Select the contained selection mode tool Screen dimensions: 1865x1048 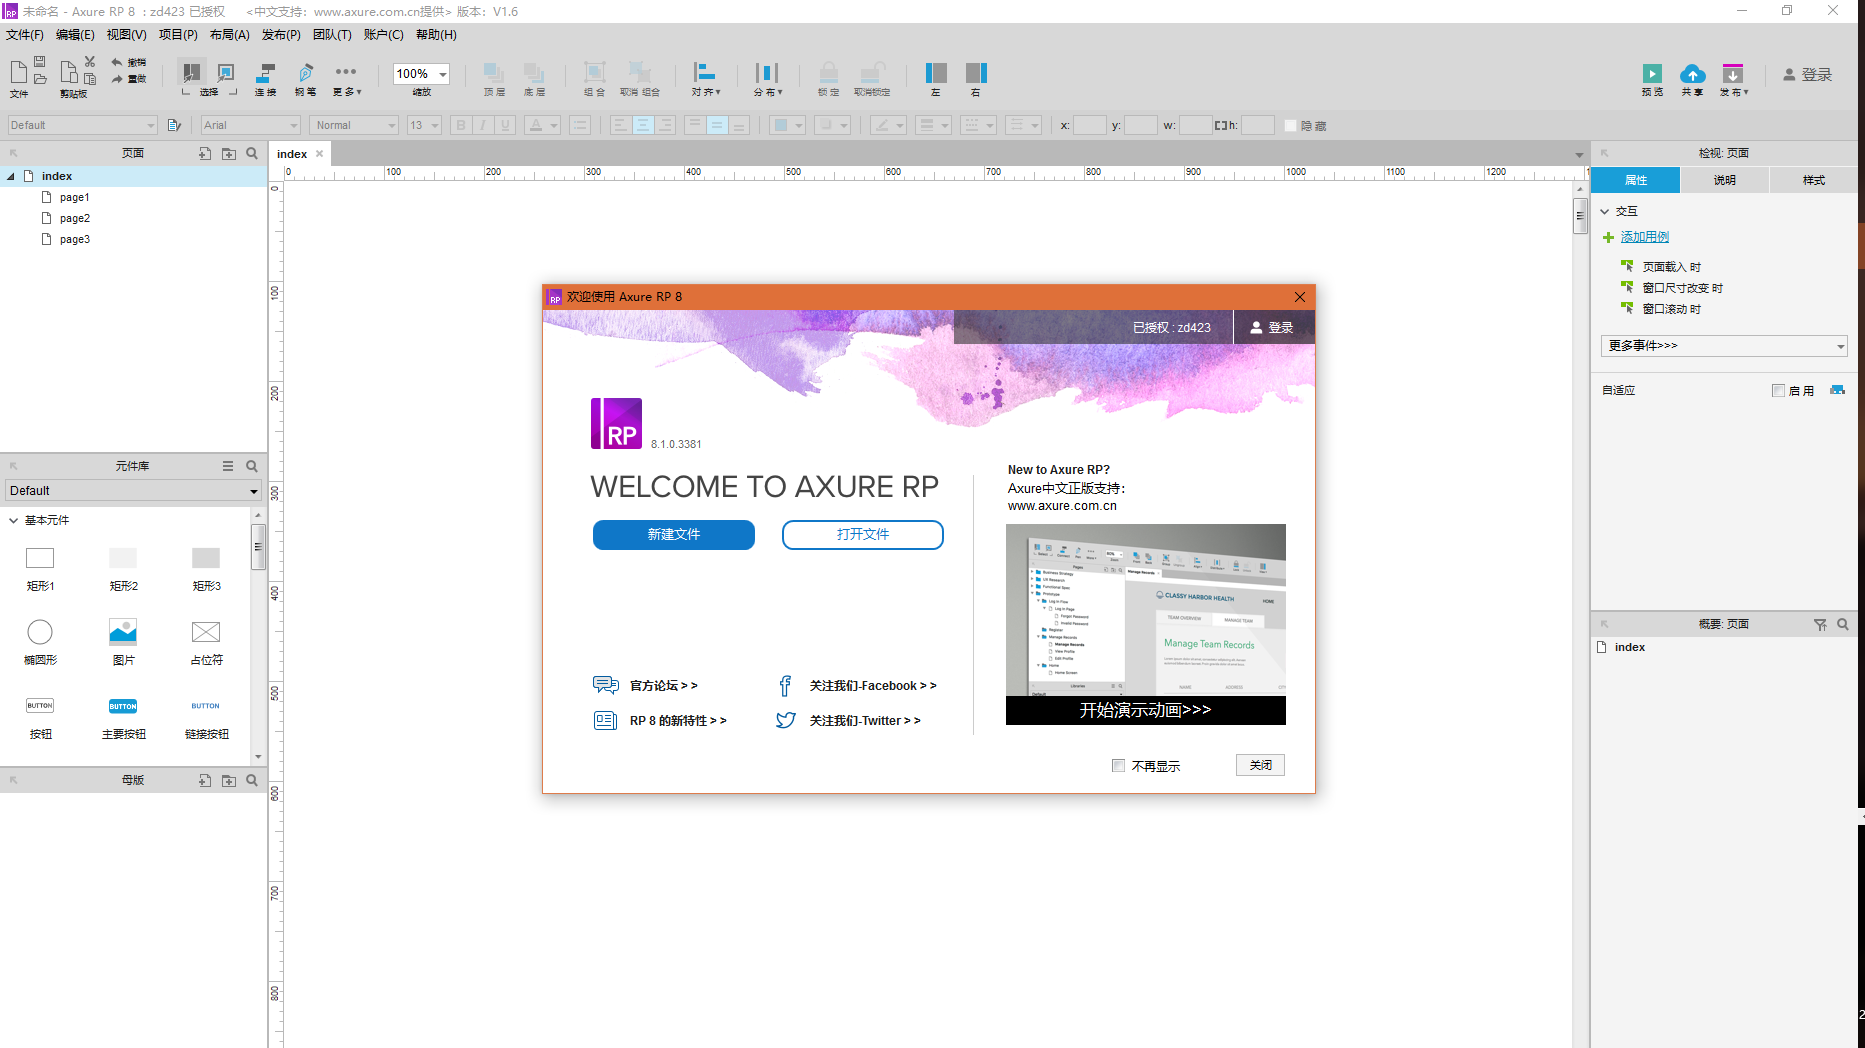226,72
